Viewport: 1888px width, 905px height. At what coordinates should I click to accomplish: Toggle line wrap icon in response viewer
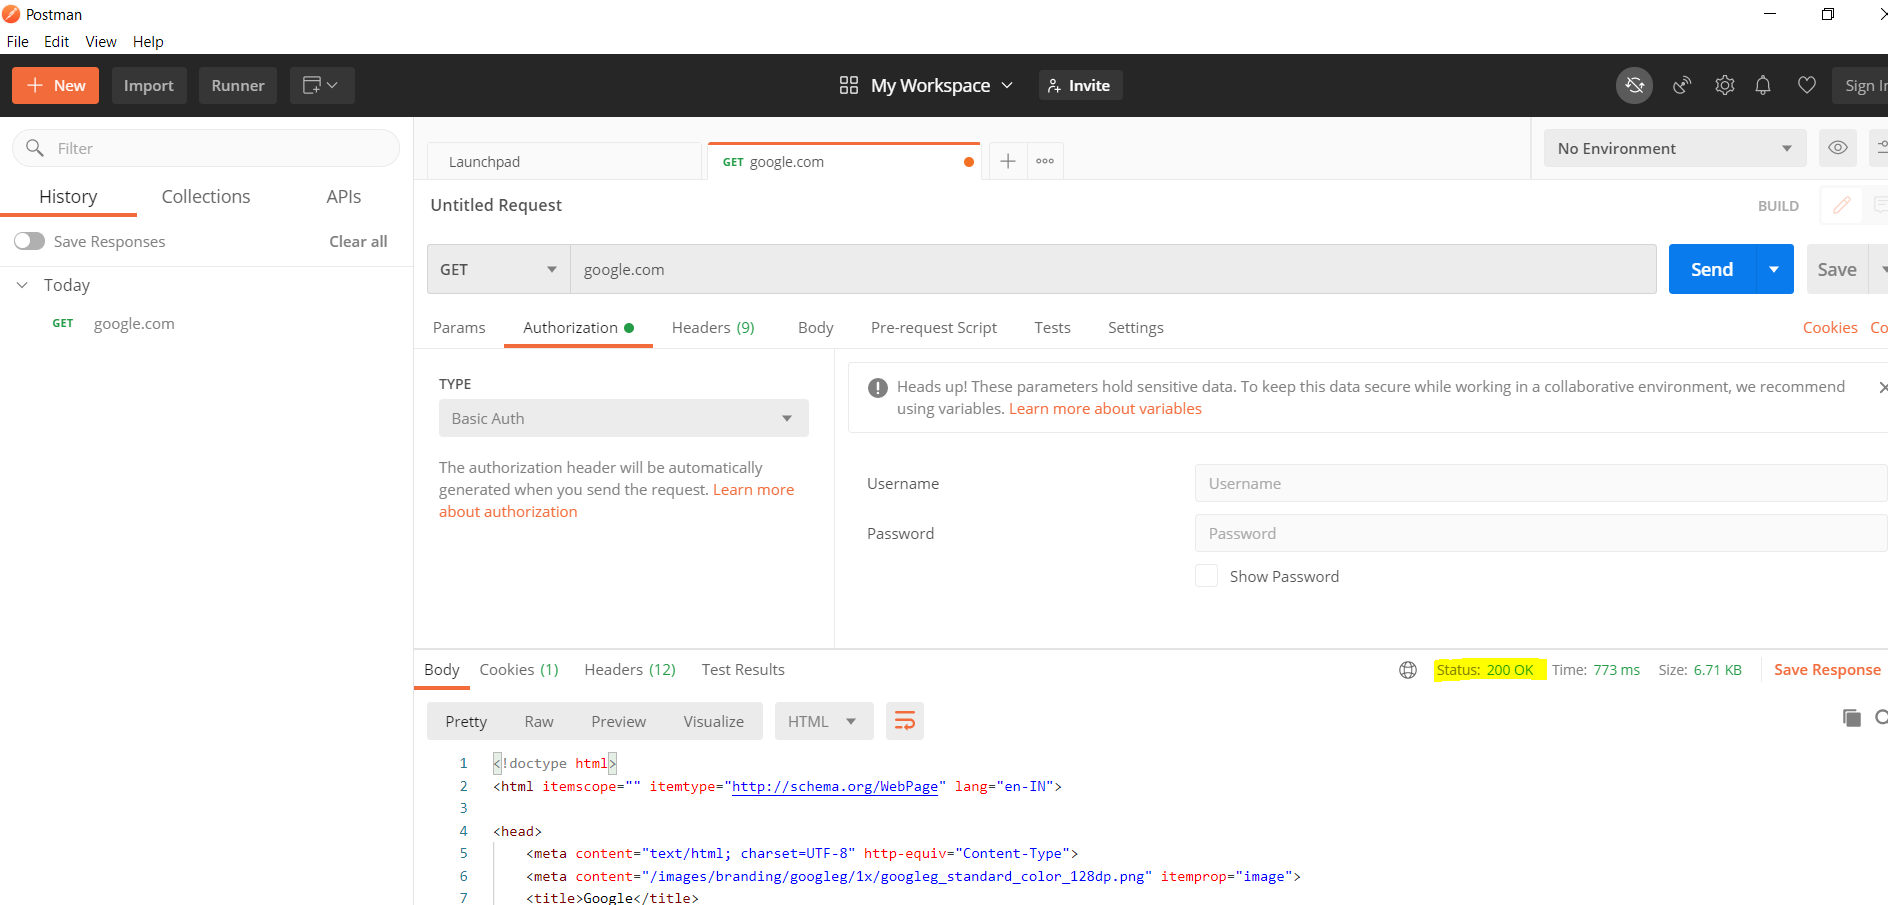(904, 721)
